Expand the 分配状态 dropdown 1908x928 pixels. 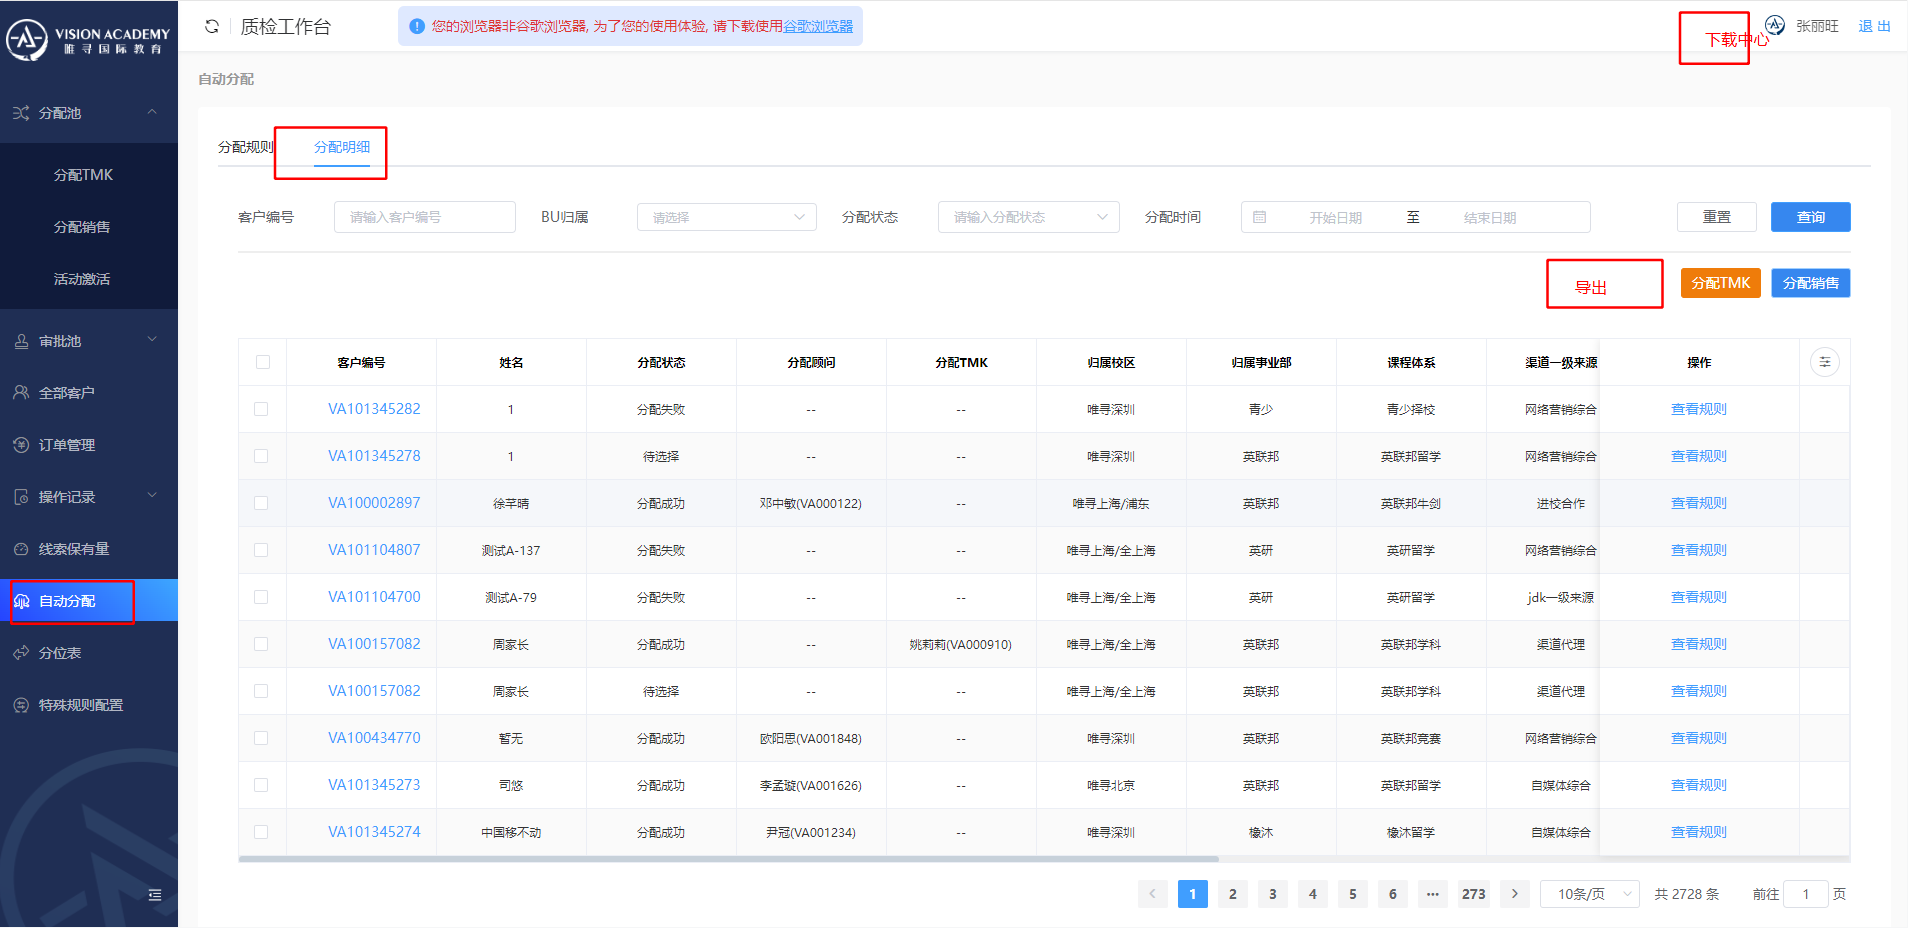click(x=1028, y=217)
